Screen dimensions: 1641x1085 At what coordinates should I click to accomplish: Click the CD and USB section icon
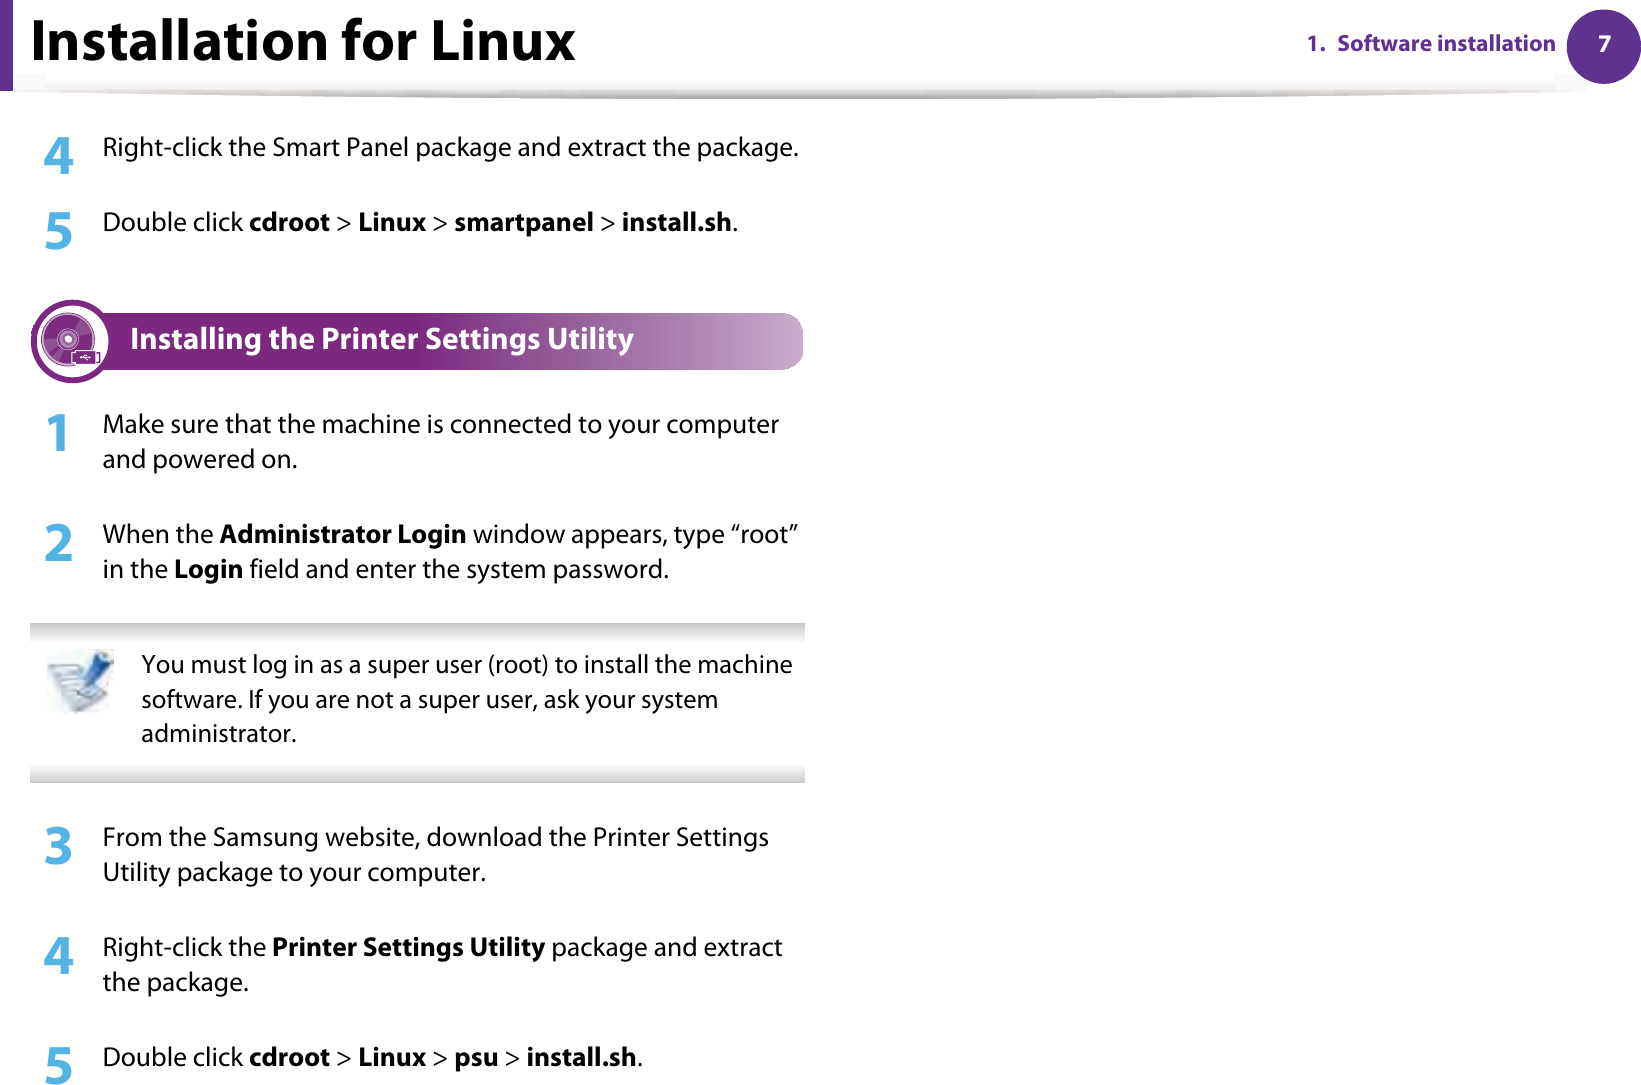click(x=71, y=341)
